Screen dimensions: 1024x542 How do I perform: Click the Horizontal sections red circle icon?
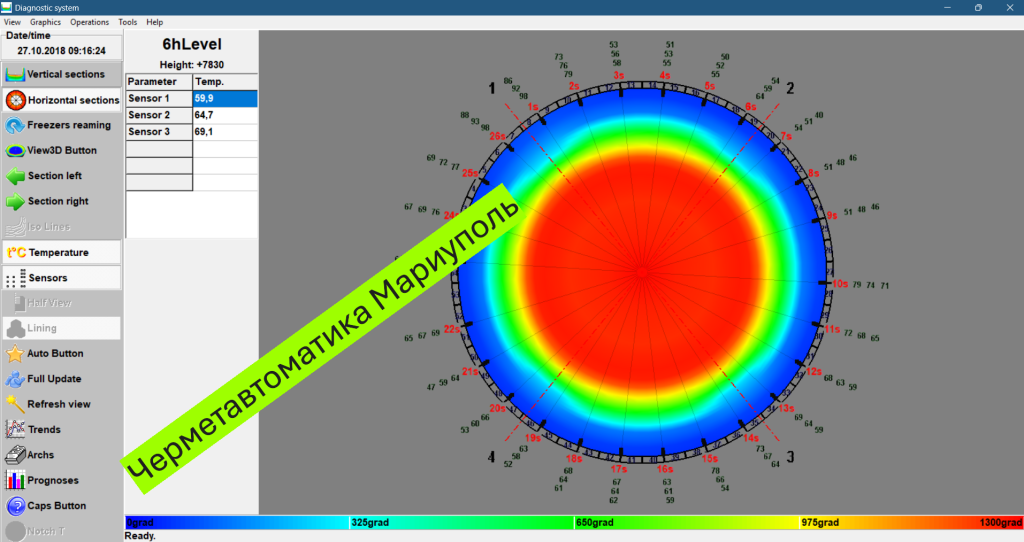[x=16, y=100]
